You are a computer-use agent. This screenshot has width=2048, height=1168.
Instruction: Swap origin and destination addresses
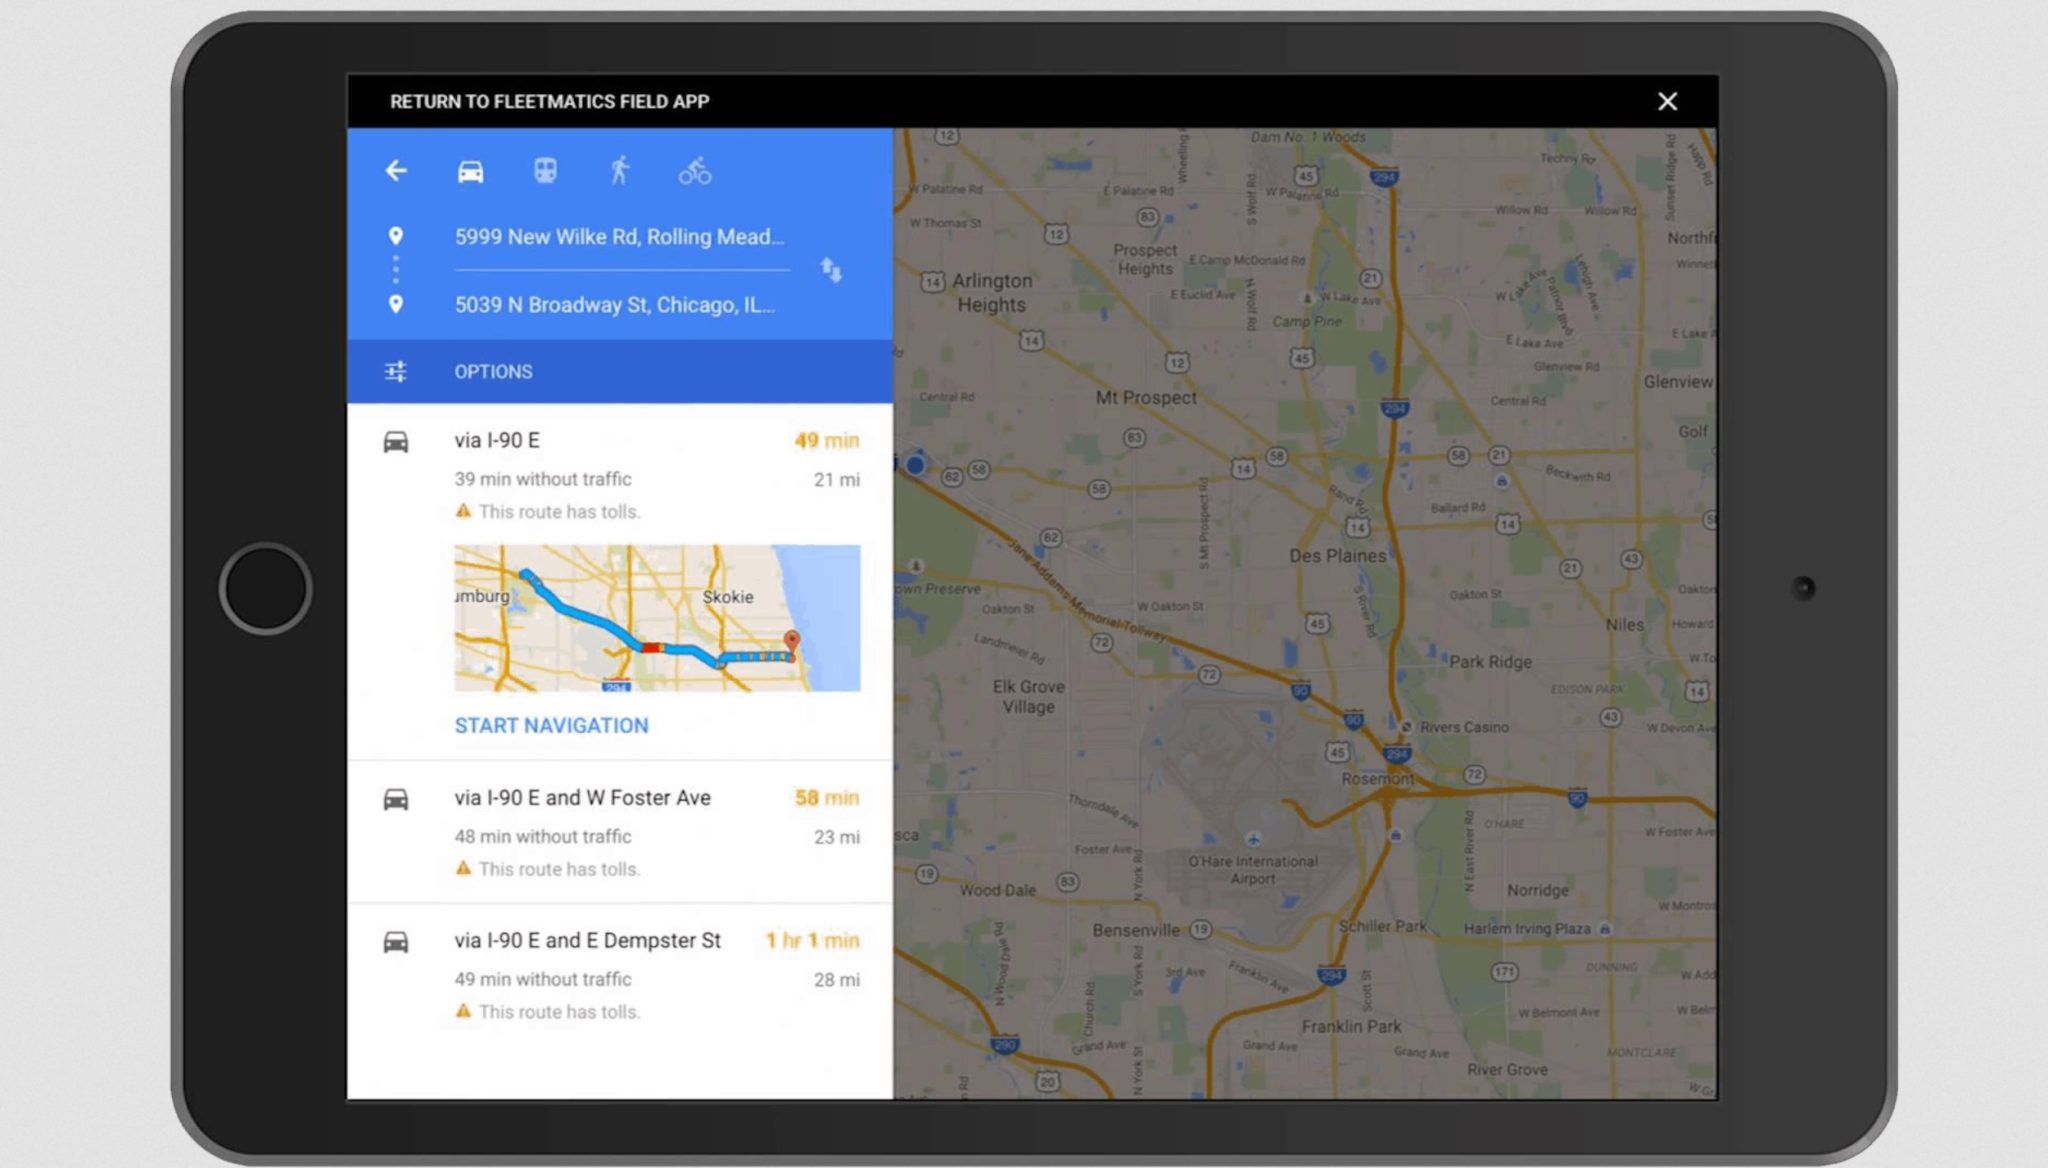pos(831,271)
